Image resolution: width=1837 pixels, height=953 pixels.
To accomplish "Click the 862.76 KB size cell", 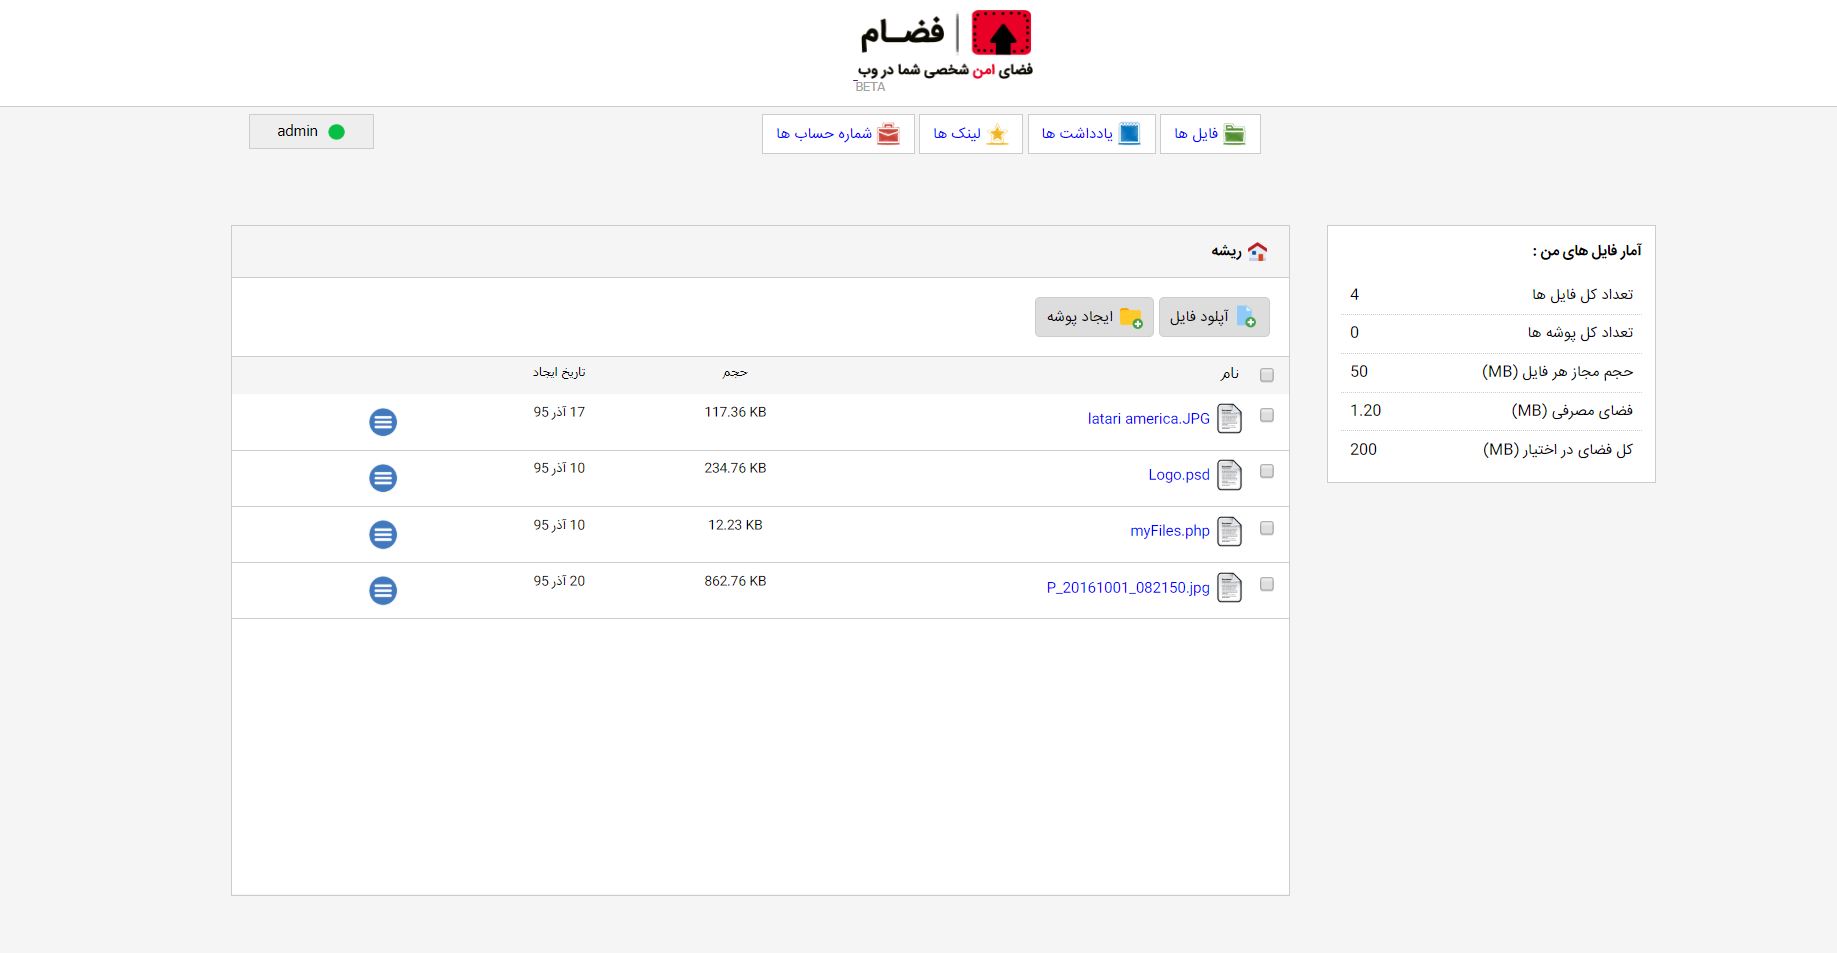I will tap(735, 581).
